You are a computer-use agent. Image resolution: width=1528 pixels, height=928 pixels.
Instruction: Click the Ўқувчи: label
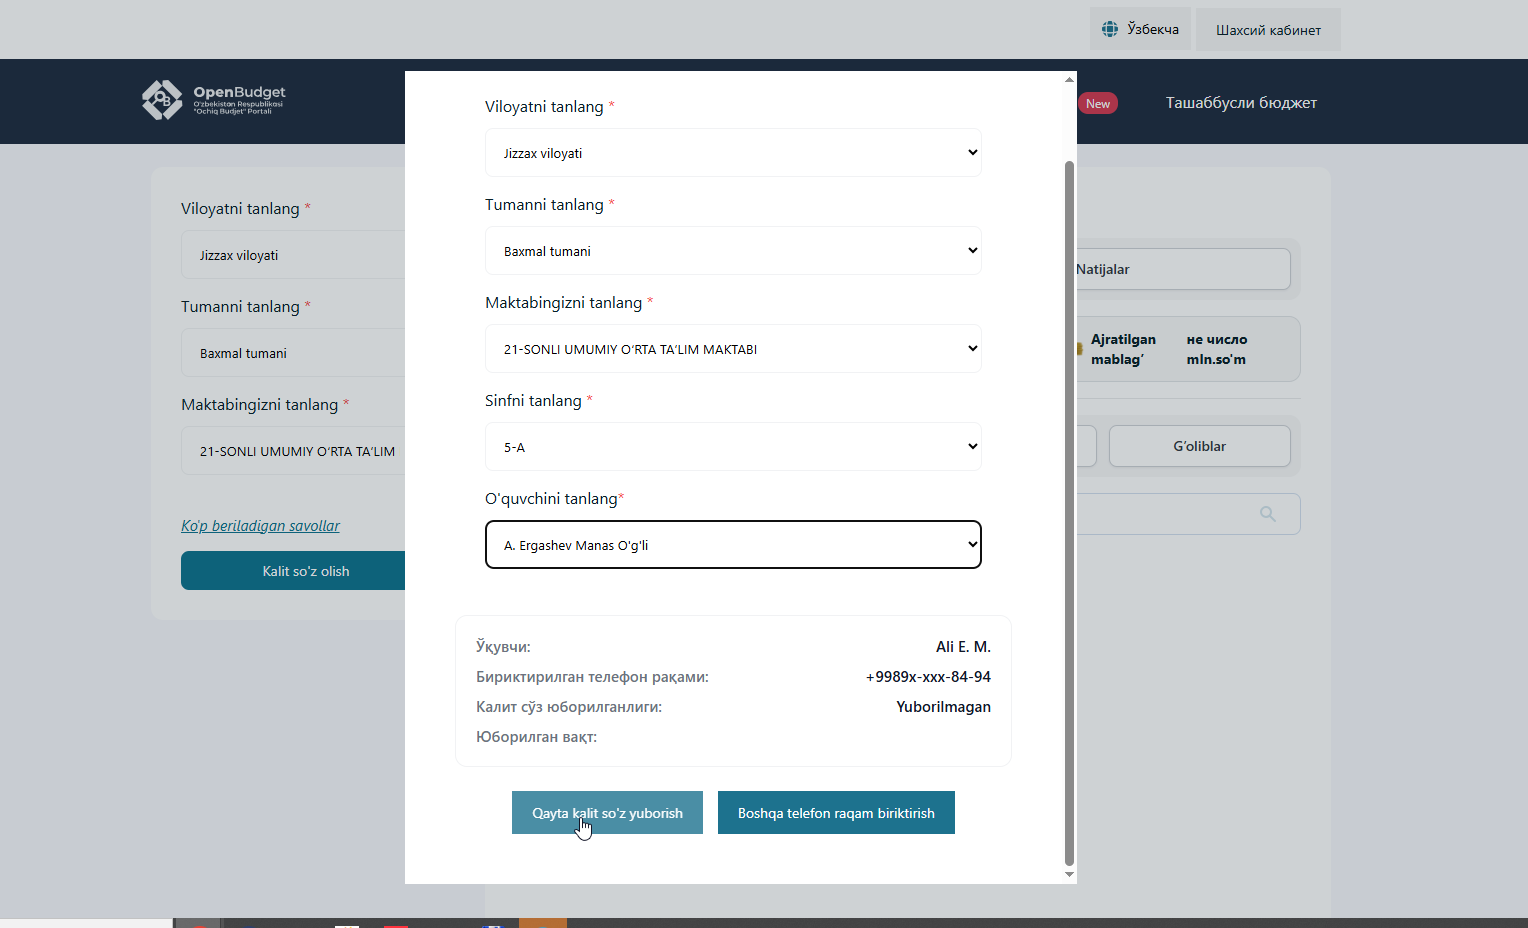(503, 647)
